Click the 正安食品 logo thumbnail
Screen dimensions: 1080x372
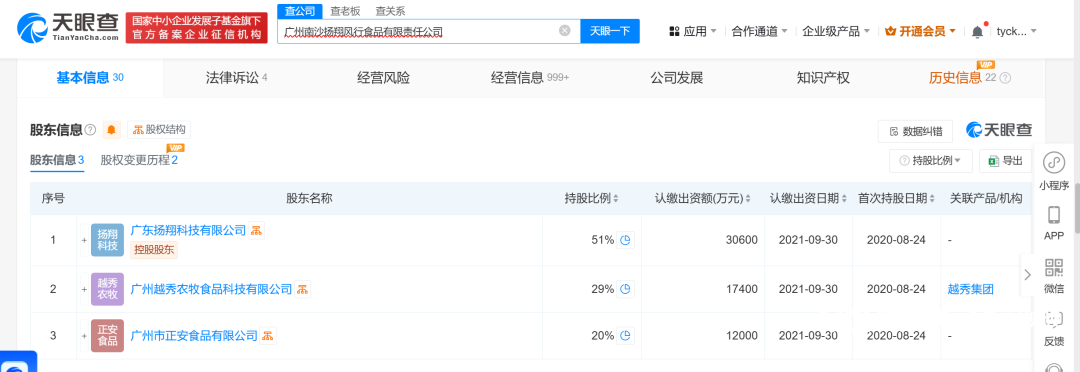tap(107, 335)
